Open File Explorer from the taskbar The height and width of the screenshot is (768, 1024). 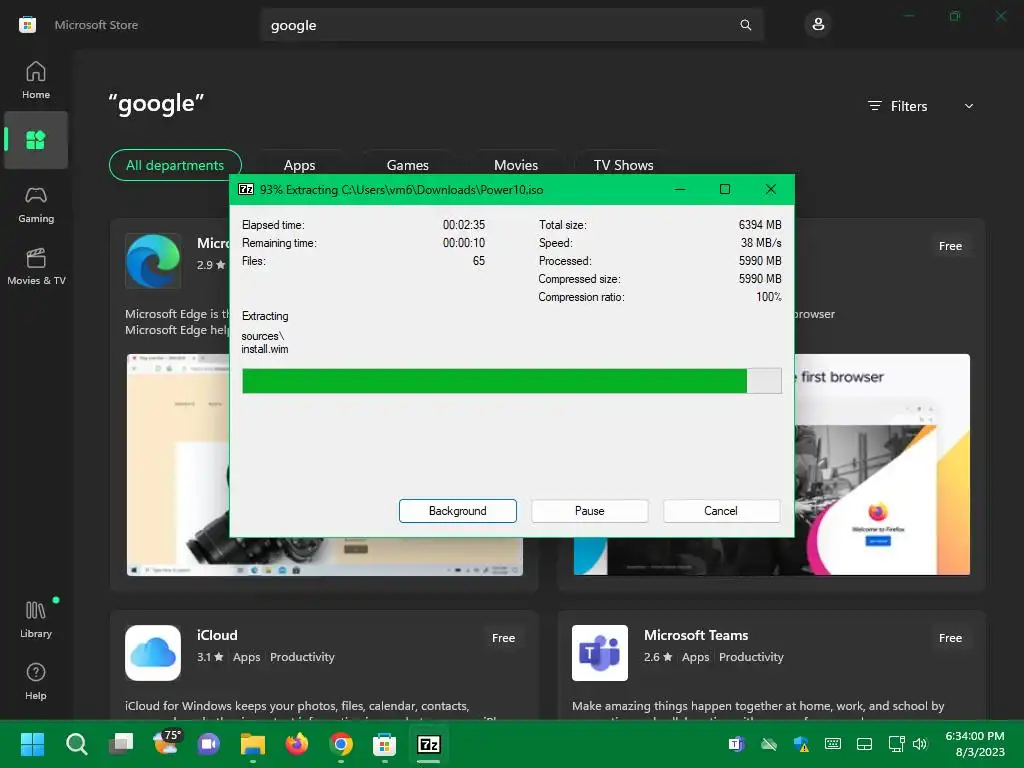point(253,744)
